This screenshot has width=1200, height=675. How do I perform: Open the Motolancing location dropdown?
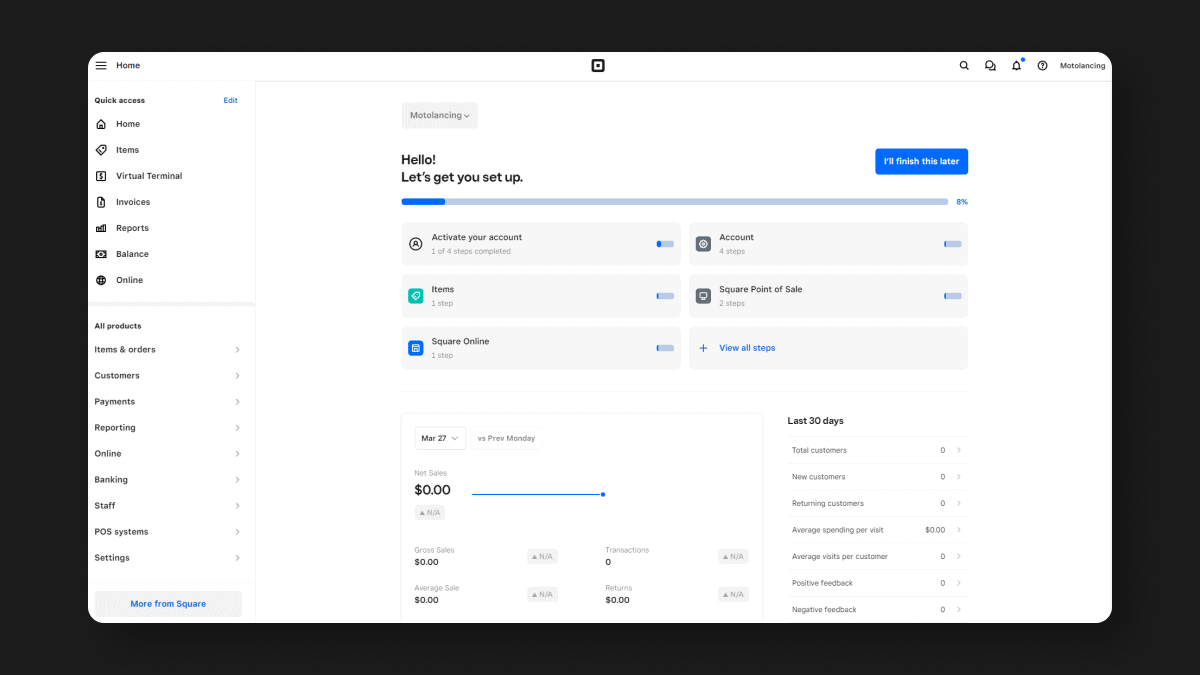tap(440, 115)
